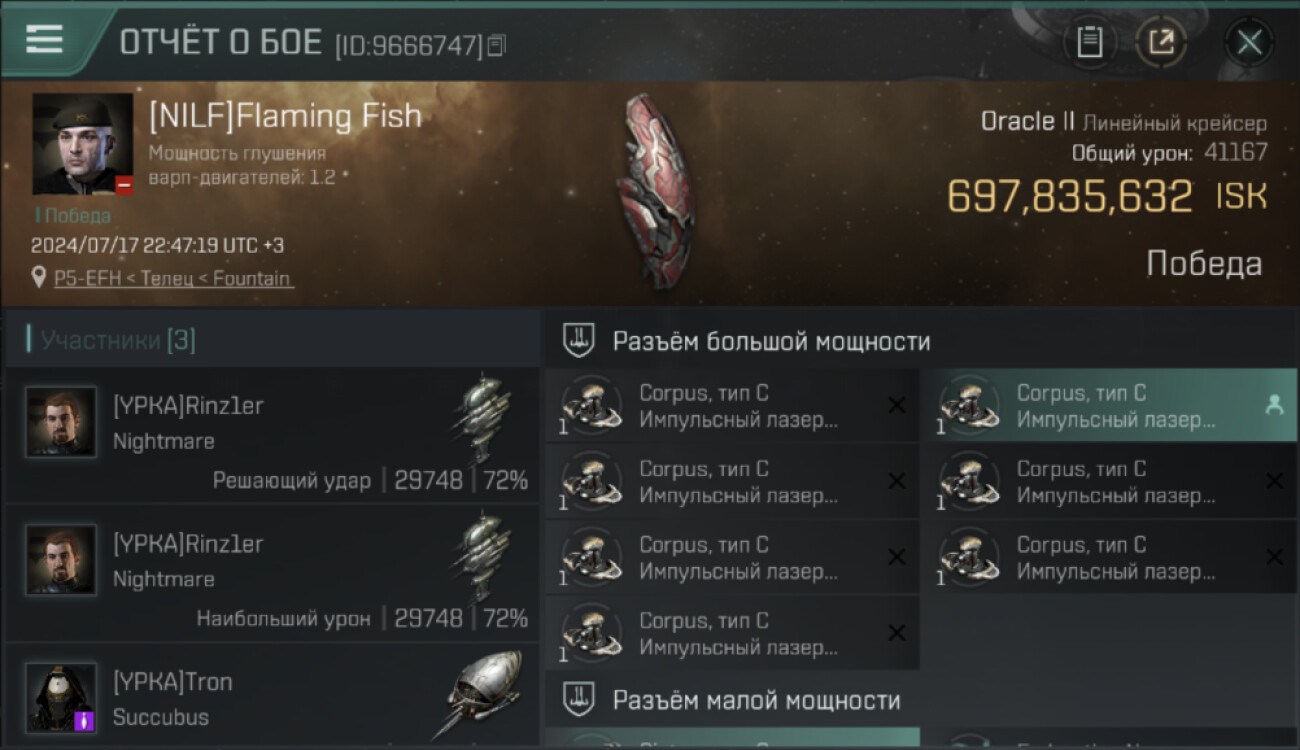Viewport: 1300px width, 750px height.
Task: Open the P5-EFH location link
Action: [173, 279]
